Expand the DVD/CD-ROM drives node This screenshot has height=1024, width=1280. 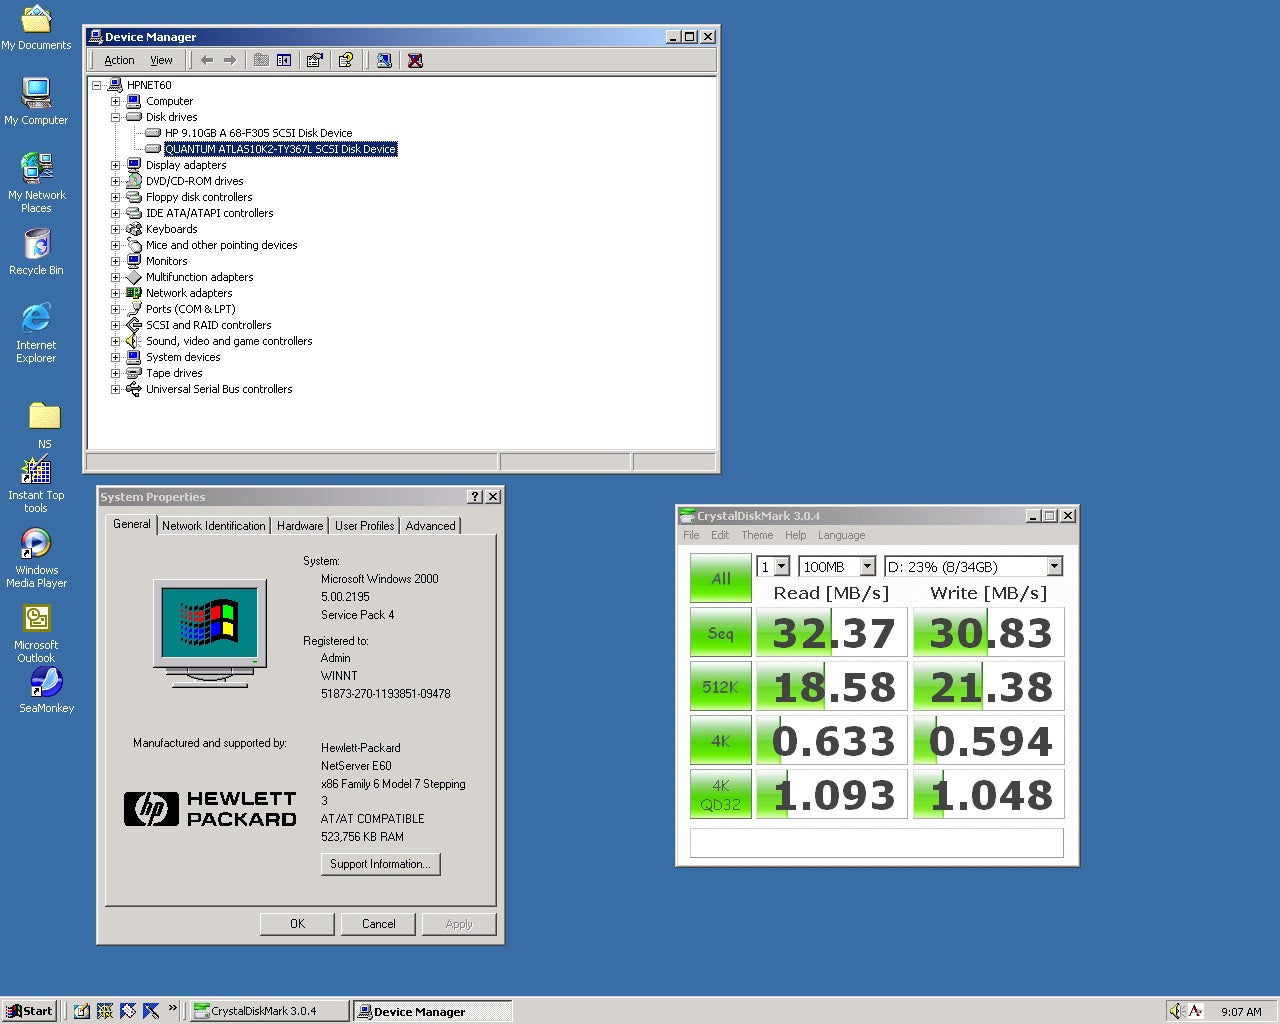coord(116,181)
